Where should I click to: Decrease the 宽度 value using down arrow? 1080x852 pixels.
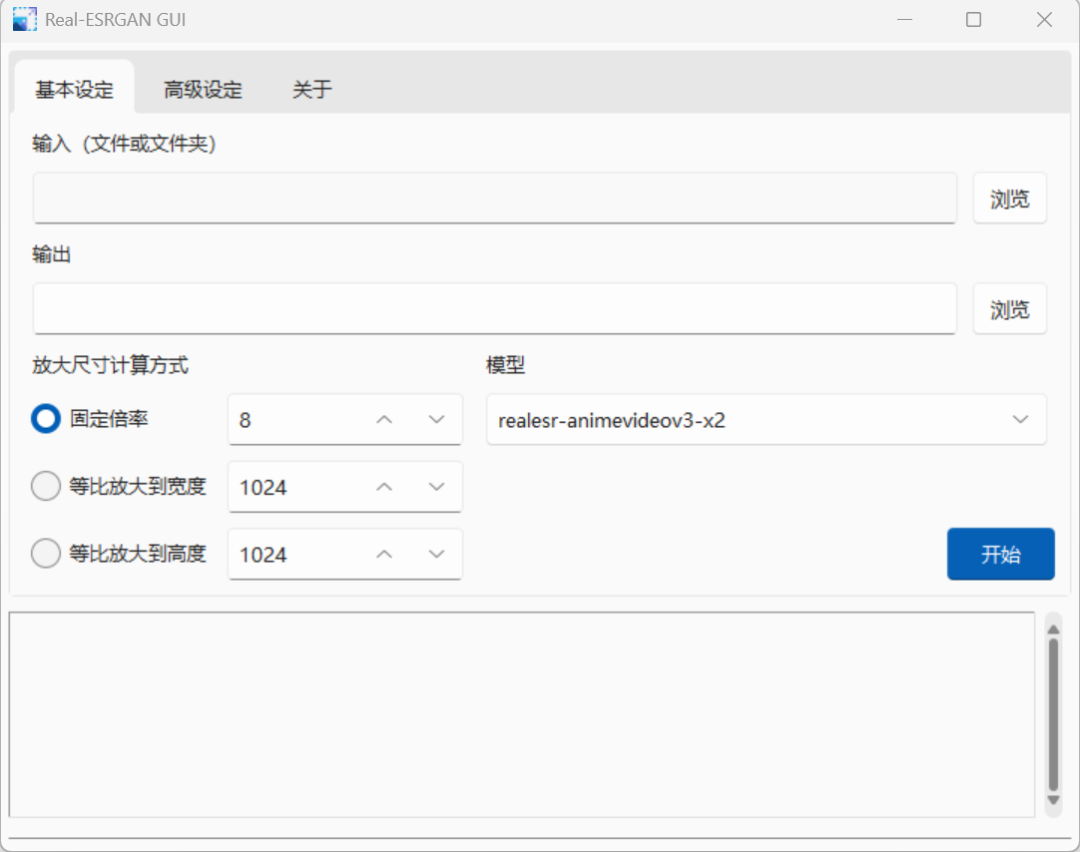[x=437, y=487]
